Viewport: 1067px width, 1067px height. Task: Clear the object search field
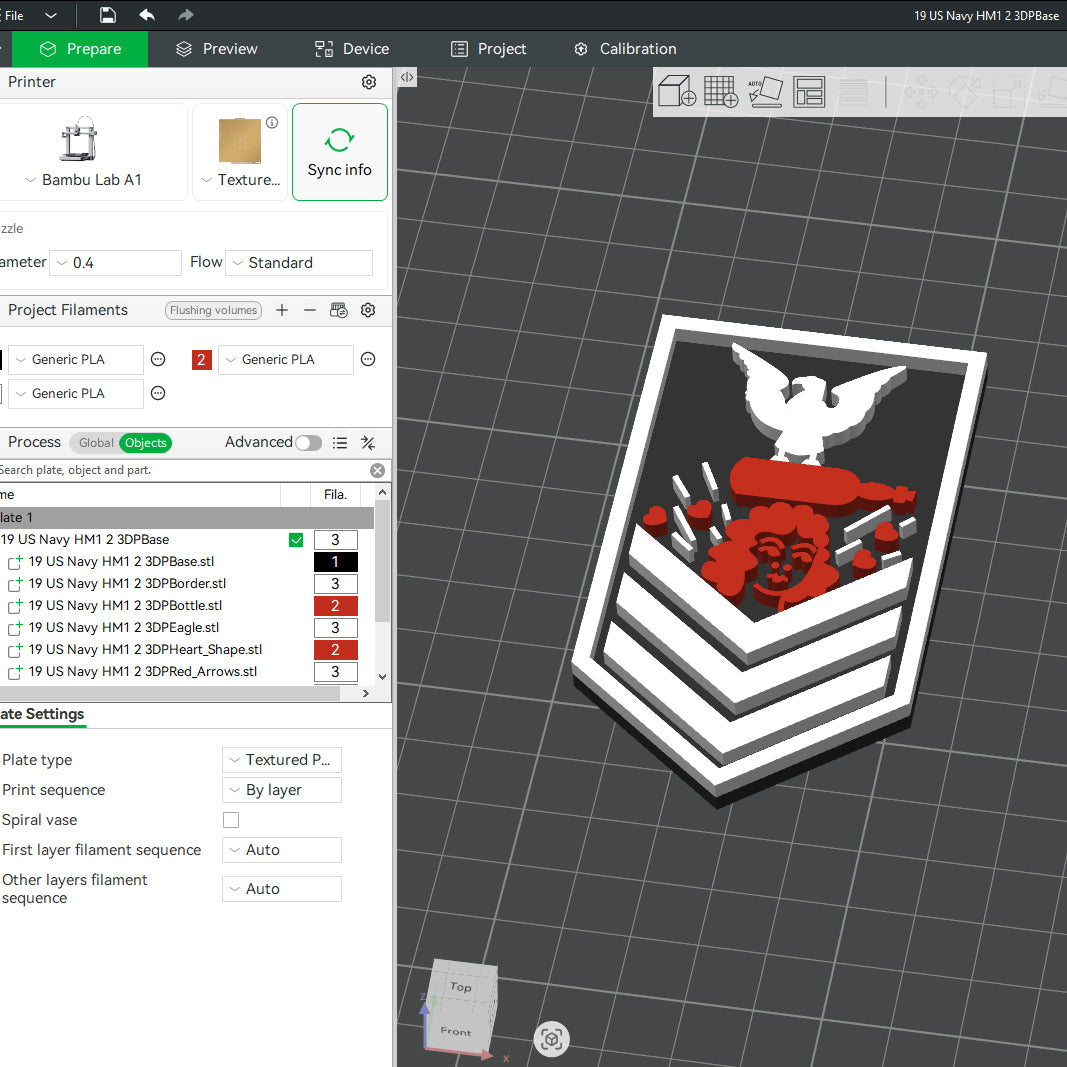(378, 470)
